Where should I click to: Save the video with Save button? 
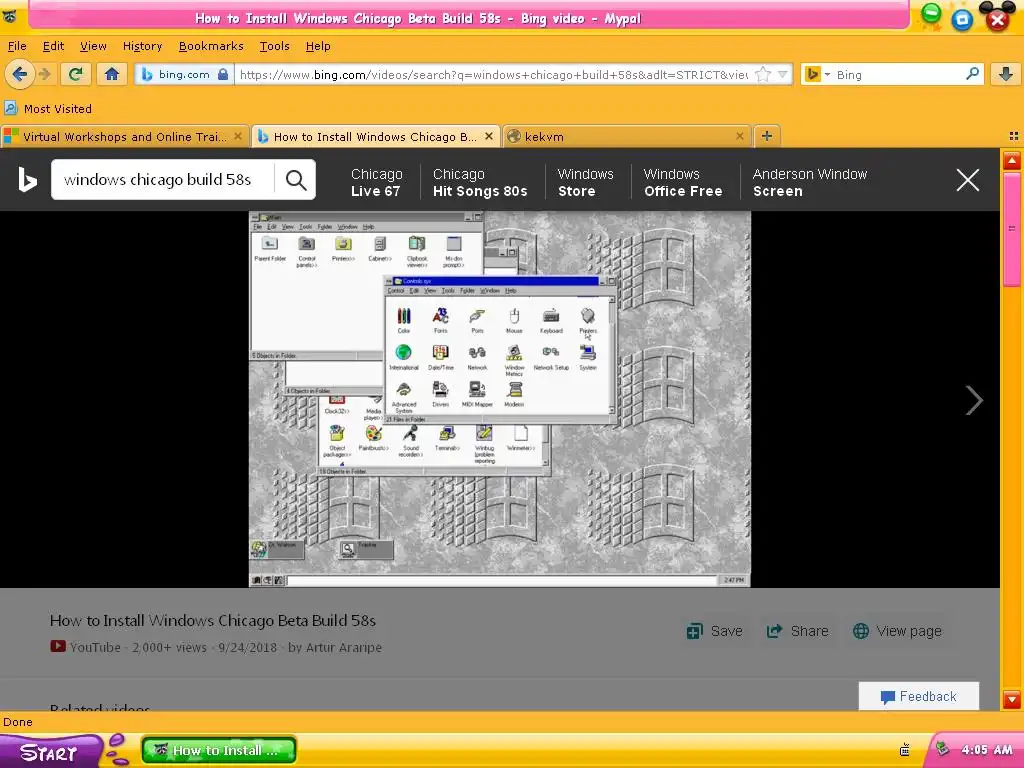click(x=714, y=631)
